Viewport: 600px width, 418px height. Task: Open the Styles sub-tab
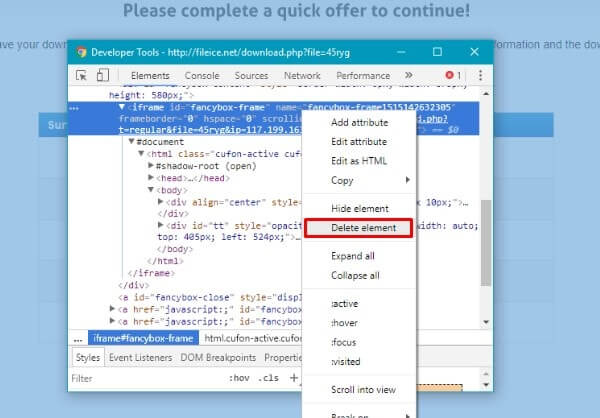tap(88, 358)
